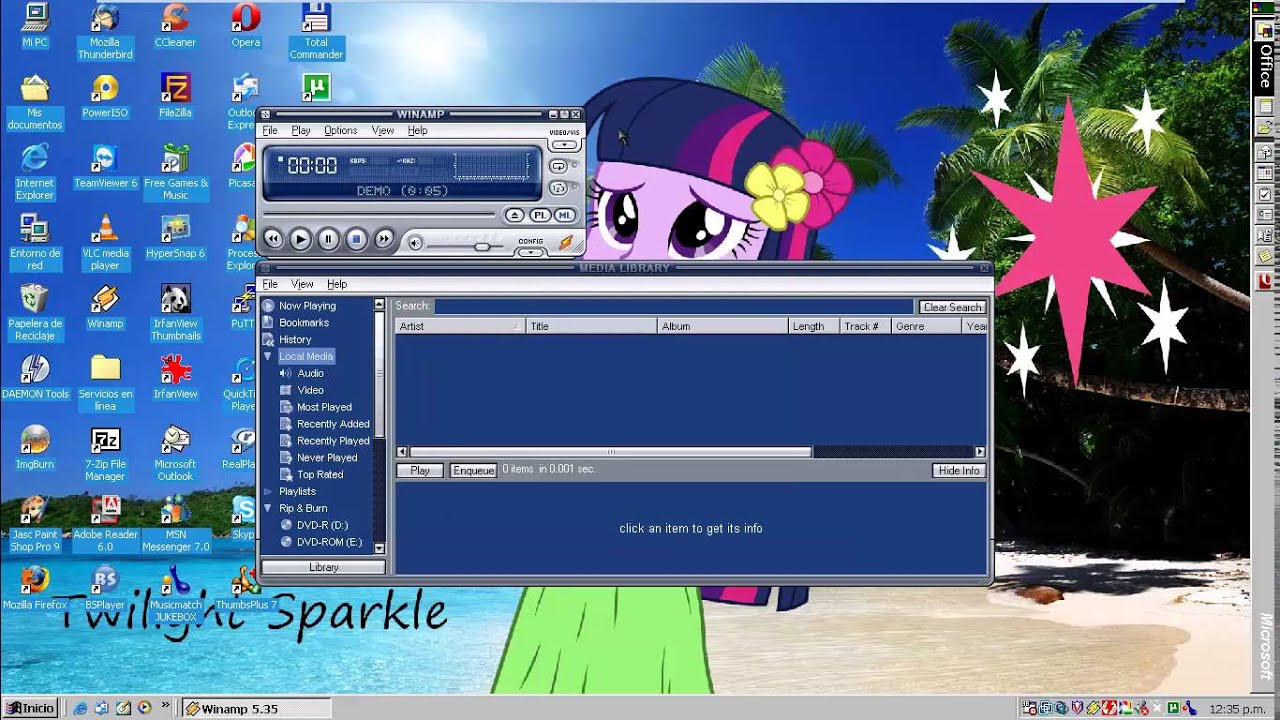This screenshot has height=720, width=1280.
Task: Toggle repeat mode in Winamp
Action: point(559,166)
